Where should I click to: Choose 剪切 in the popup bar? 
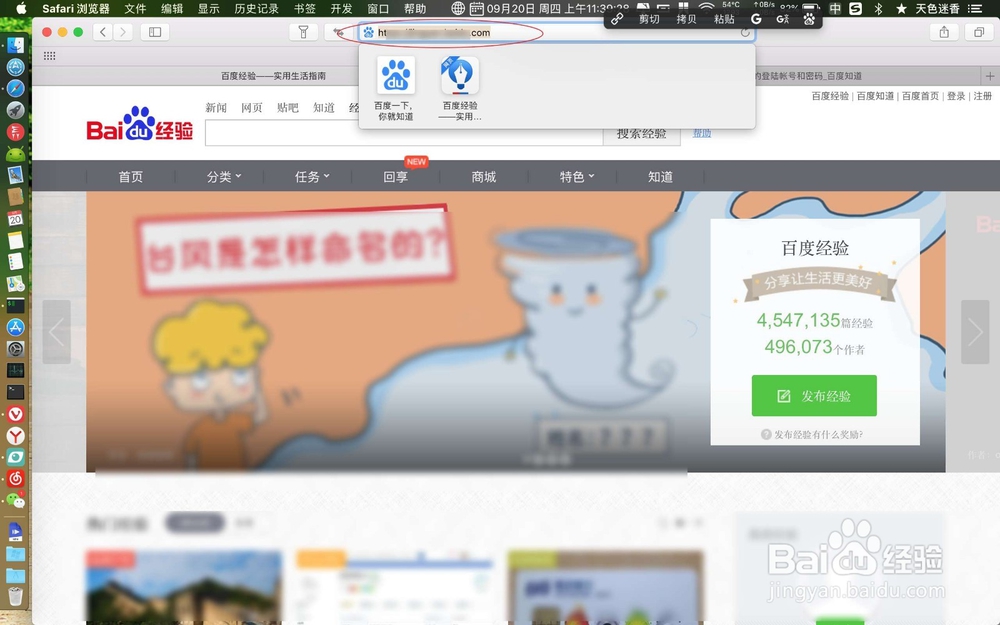point(649,19)
